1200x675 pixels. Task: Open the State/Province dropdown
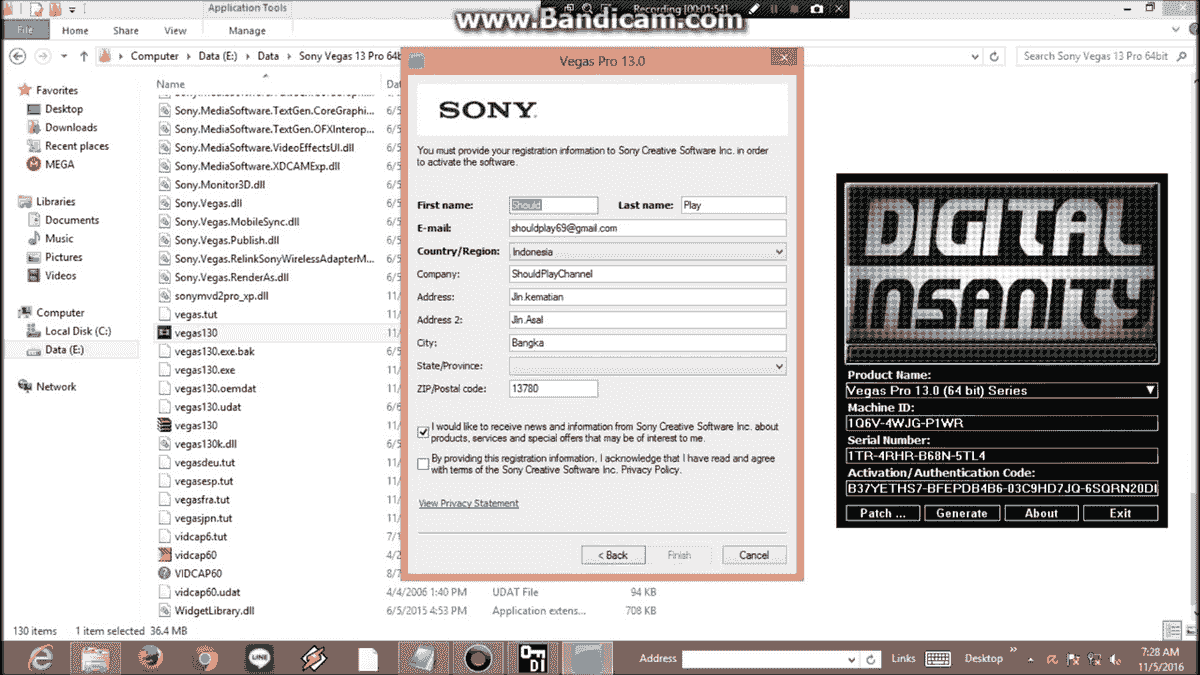(779, 366)
